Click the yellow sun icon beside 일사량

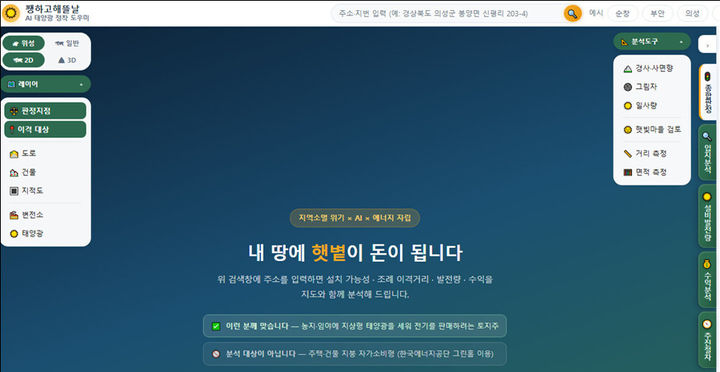coord(628,106)
